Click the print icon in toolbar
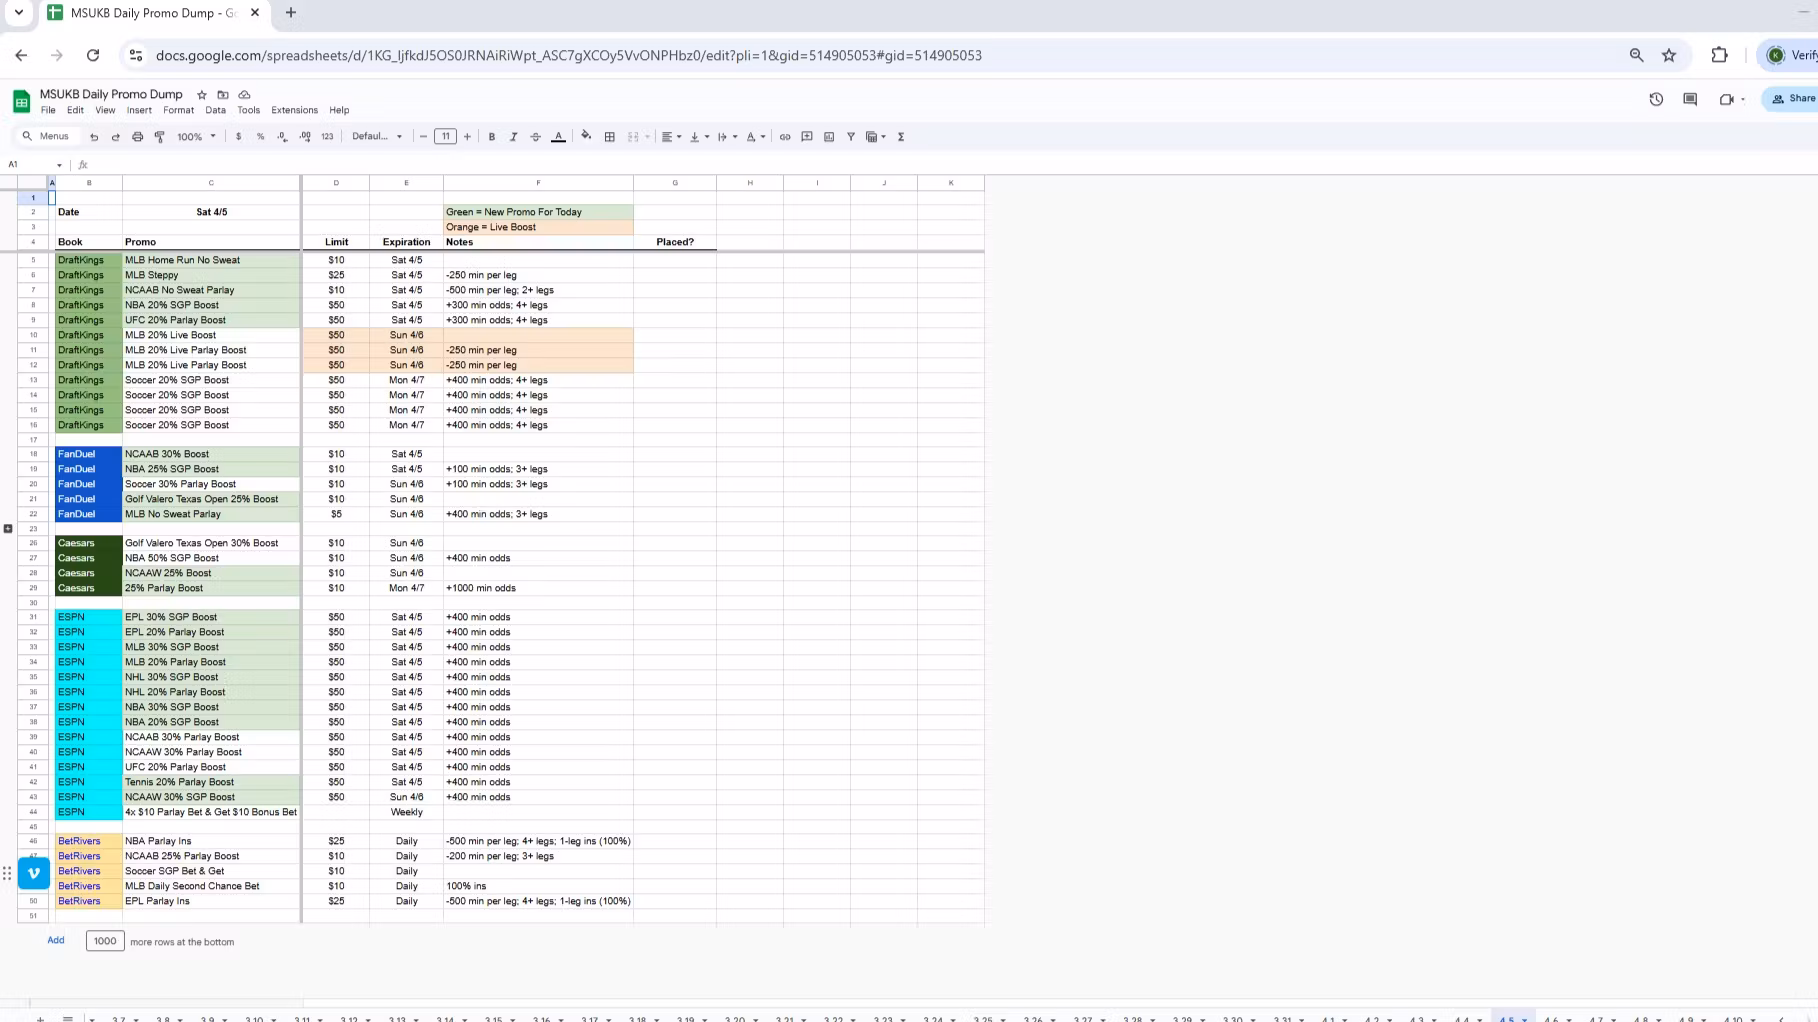Viewport: 1818px width, 1022px height. [137, 137]
